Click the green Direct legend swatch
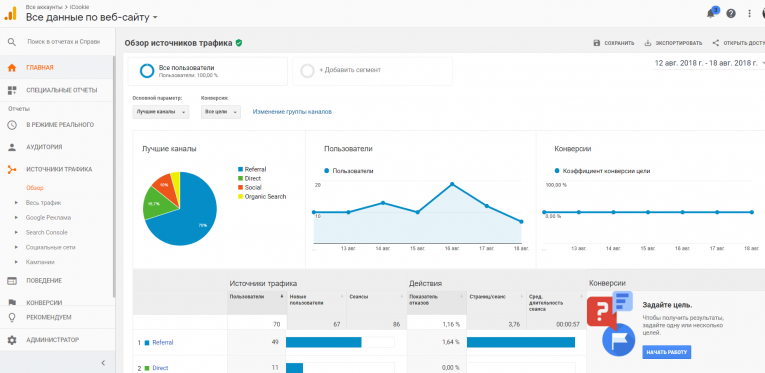 pos(240,178)
